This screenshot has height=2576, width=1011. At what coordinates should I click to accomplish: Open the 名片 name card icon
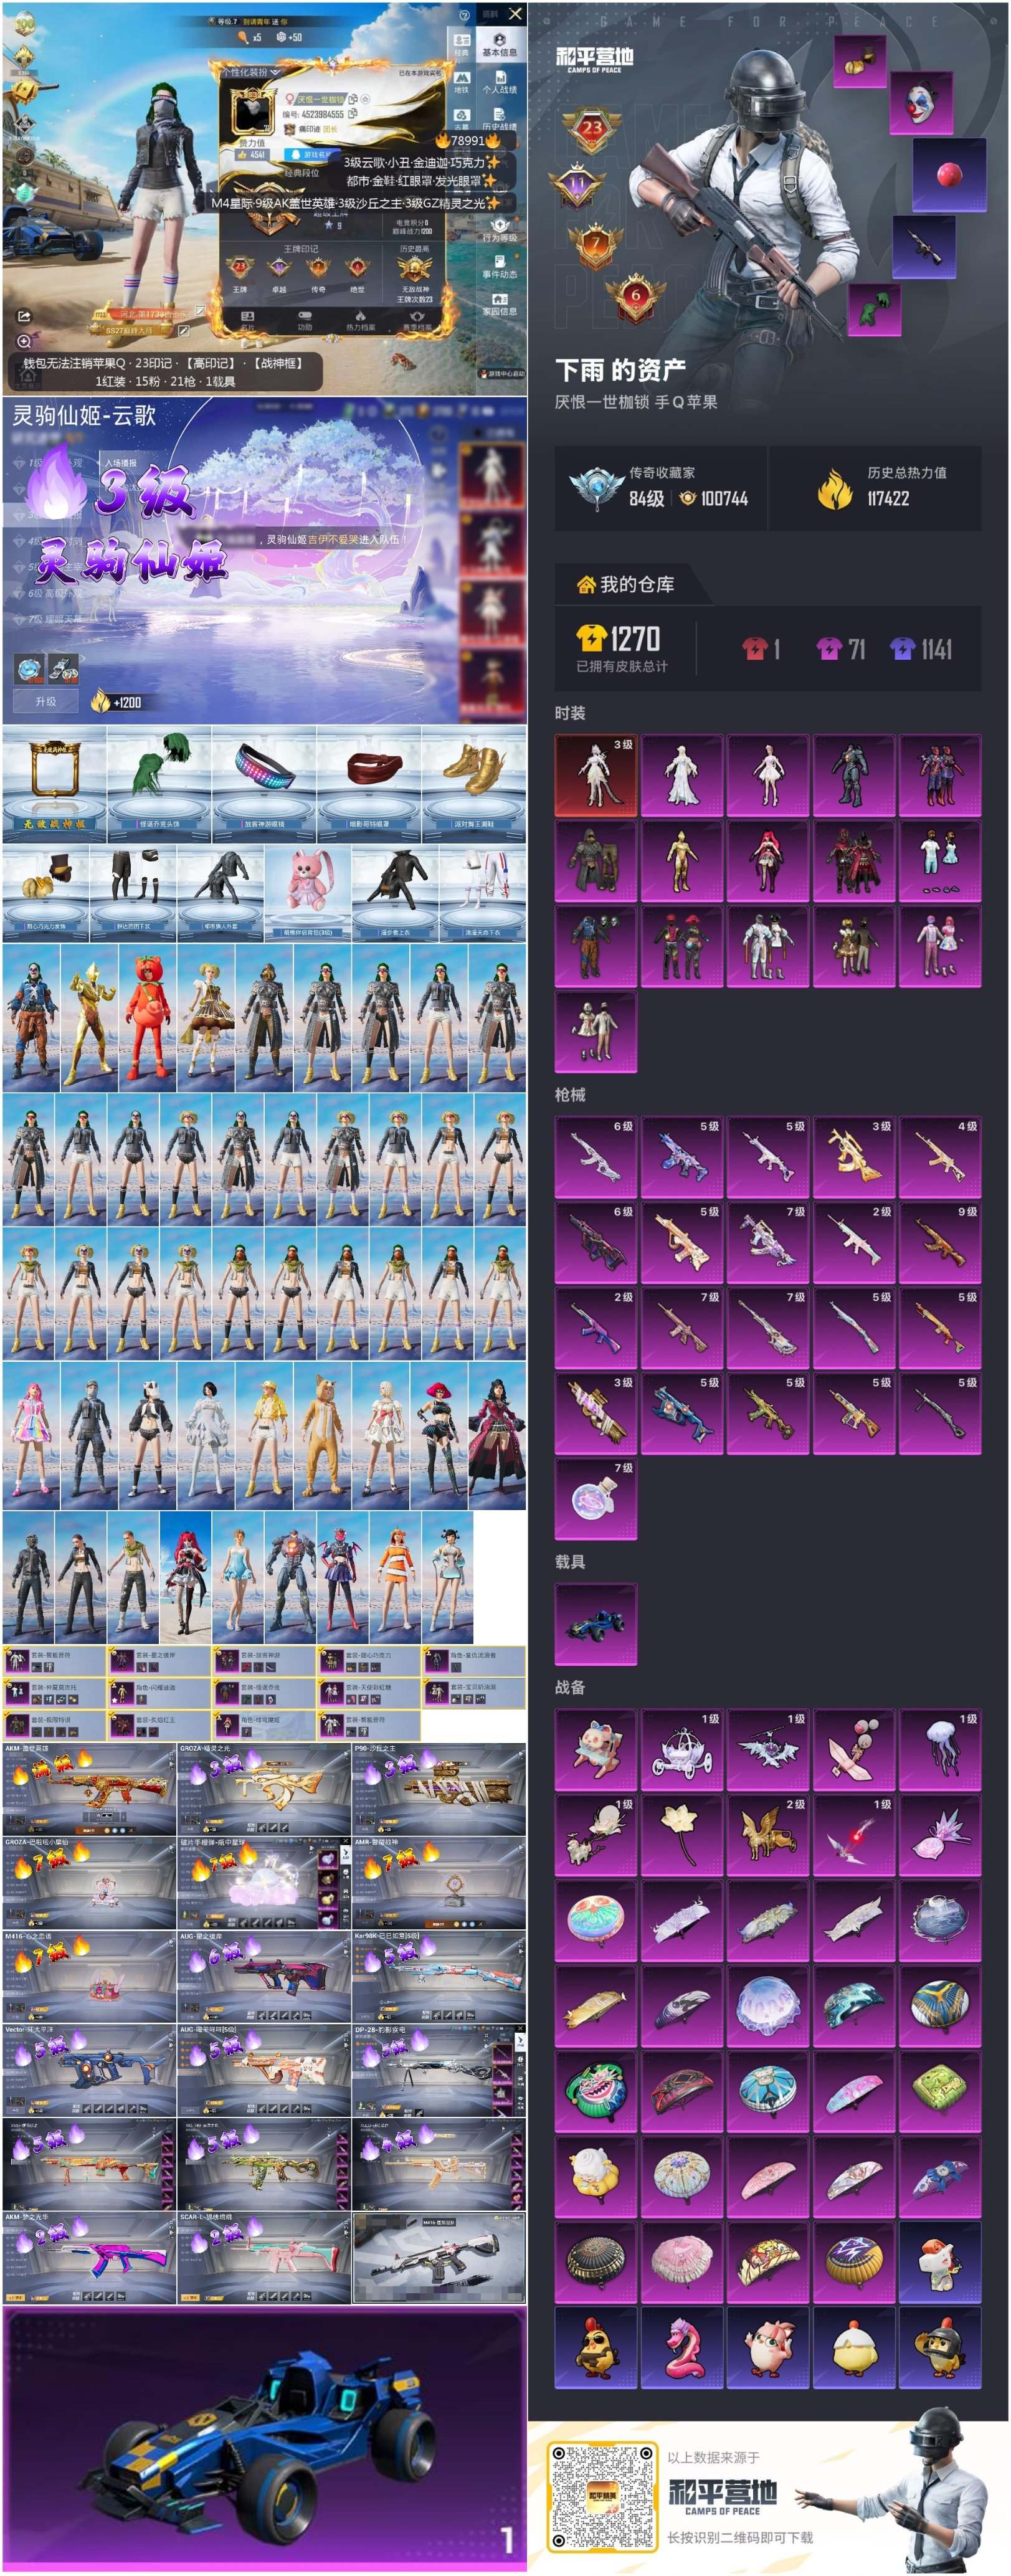point(247,320)
